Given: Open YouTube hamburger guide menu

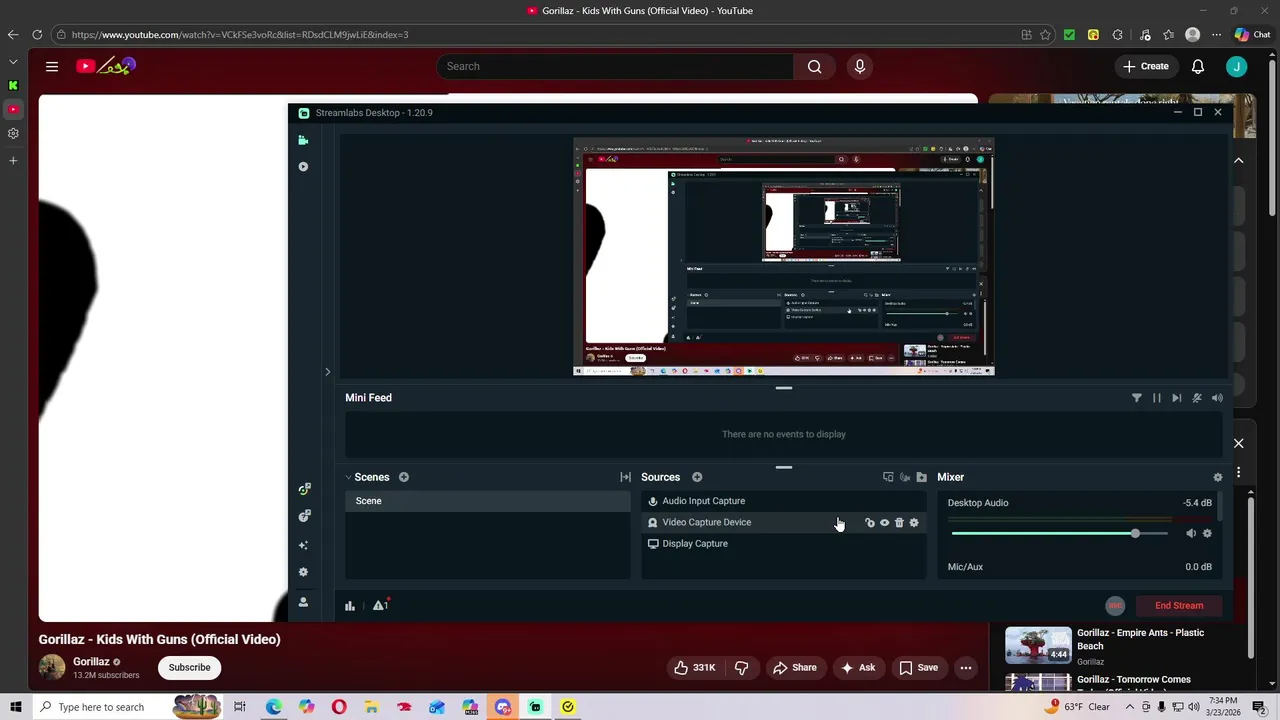Looking at the screenshot, I should [52, 66].
